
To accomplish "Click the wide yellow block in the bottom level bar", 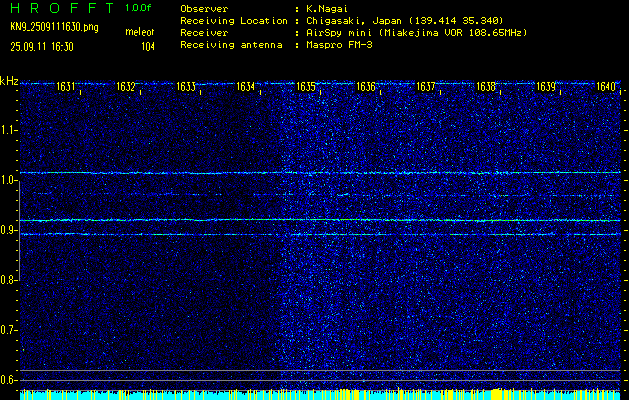I will (x=497, y=395).
